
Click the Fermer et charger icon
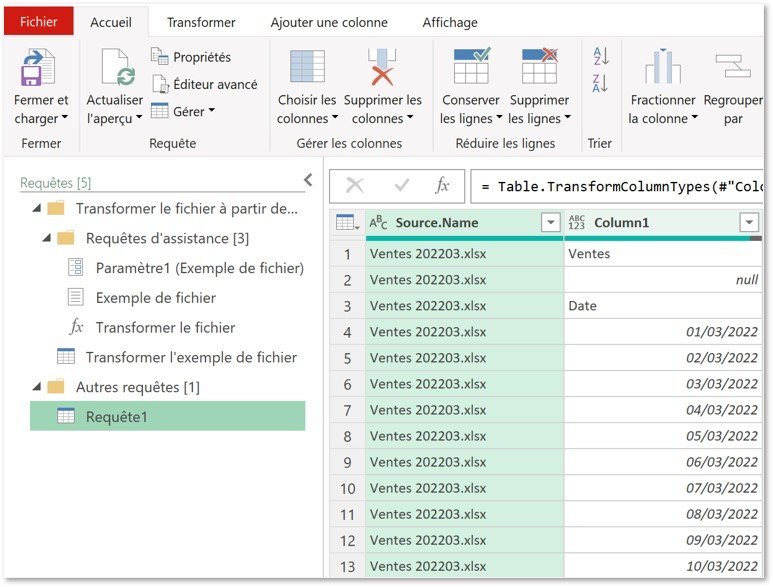[x=38, y=67]
